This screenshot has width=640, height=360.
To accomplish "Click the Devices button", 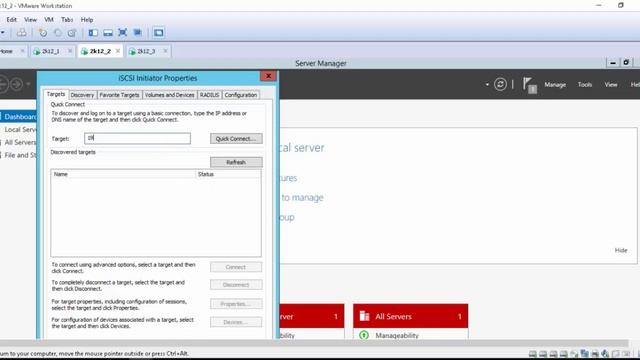I will pos(236,322).
